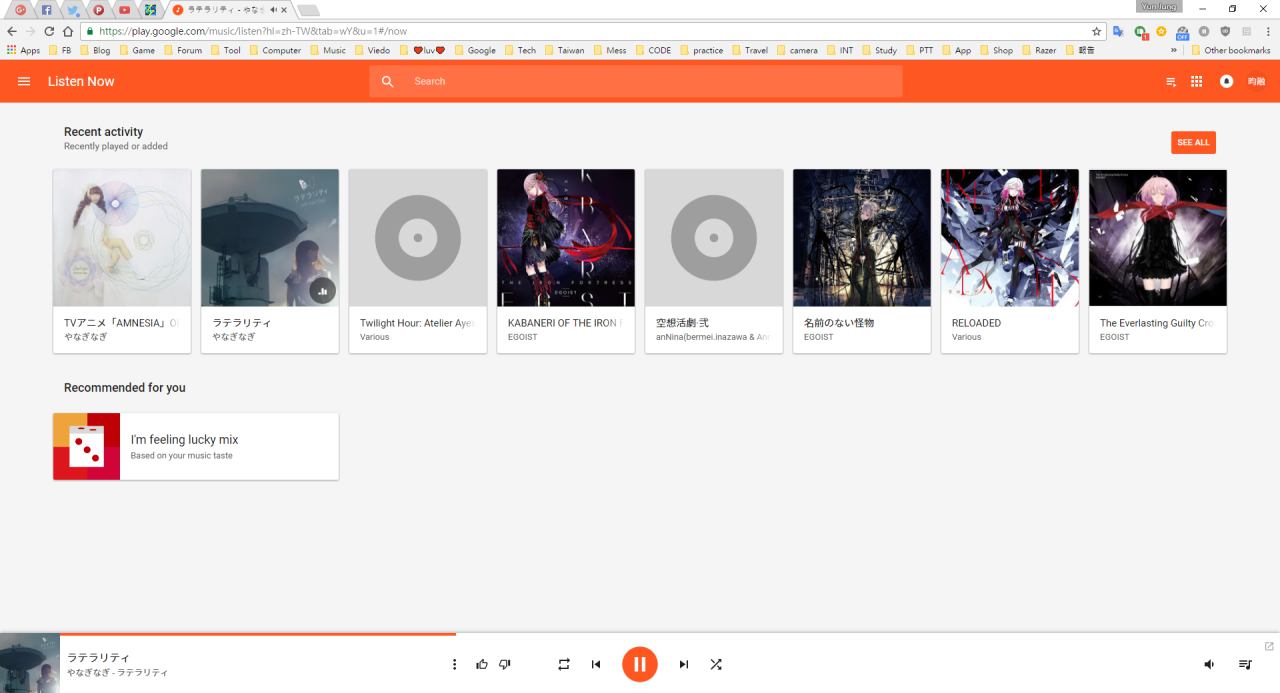Click the address bar URL
Image resolution: width=1280 pixels, height=693 pixels.
[253, 31]
